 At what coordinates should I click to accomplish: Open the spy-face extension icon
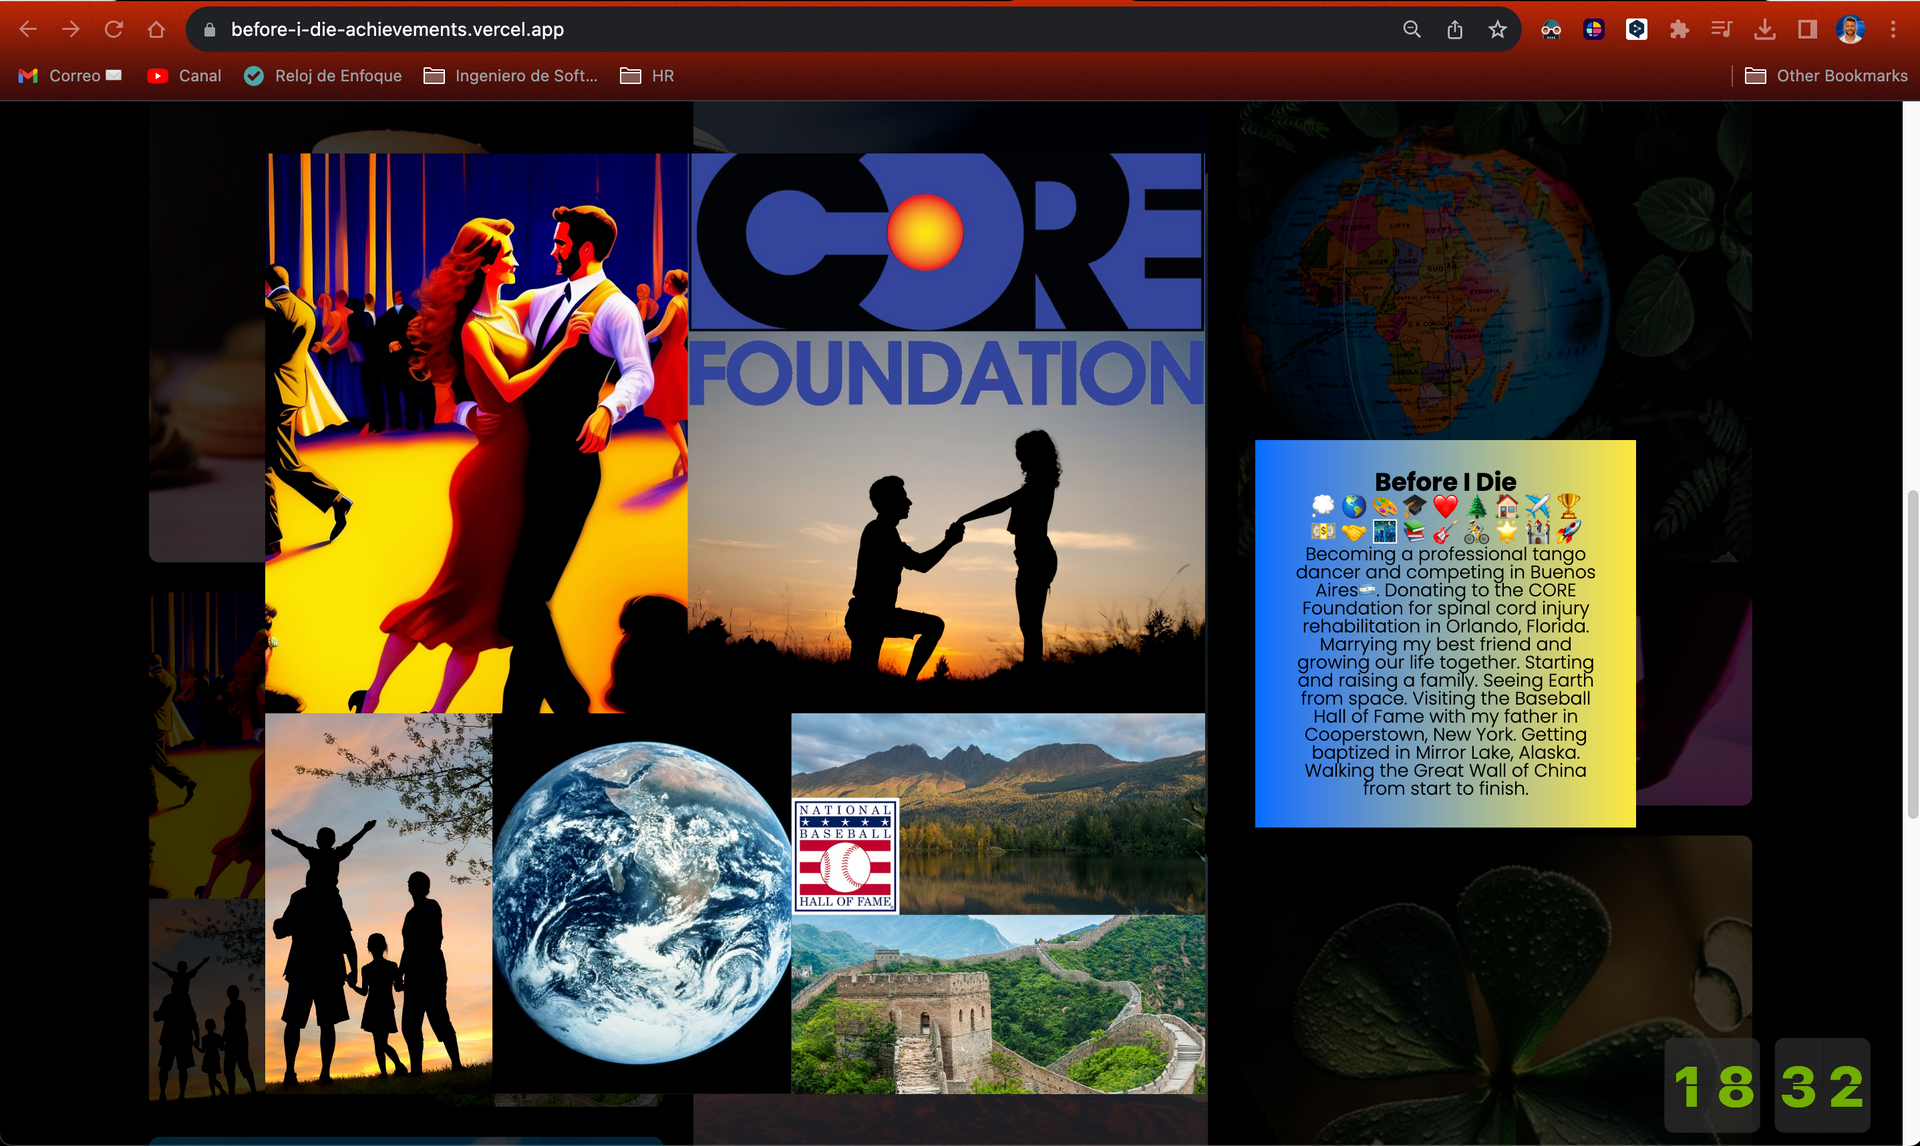[1551, 30]
